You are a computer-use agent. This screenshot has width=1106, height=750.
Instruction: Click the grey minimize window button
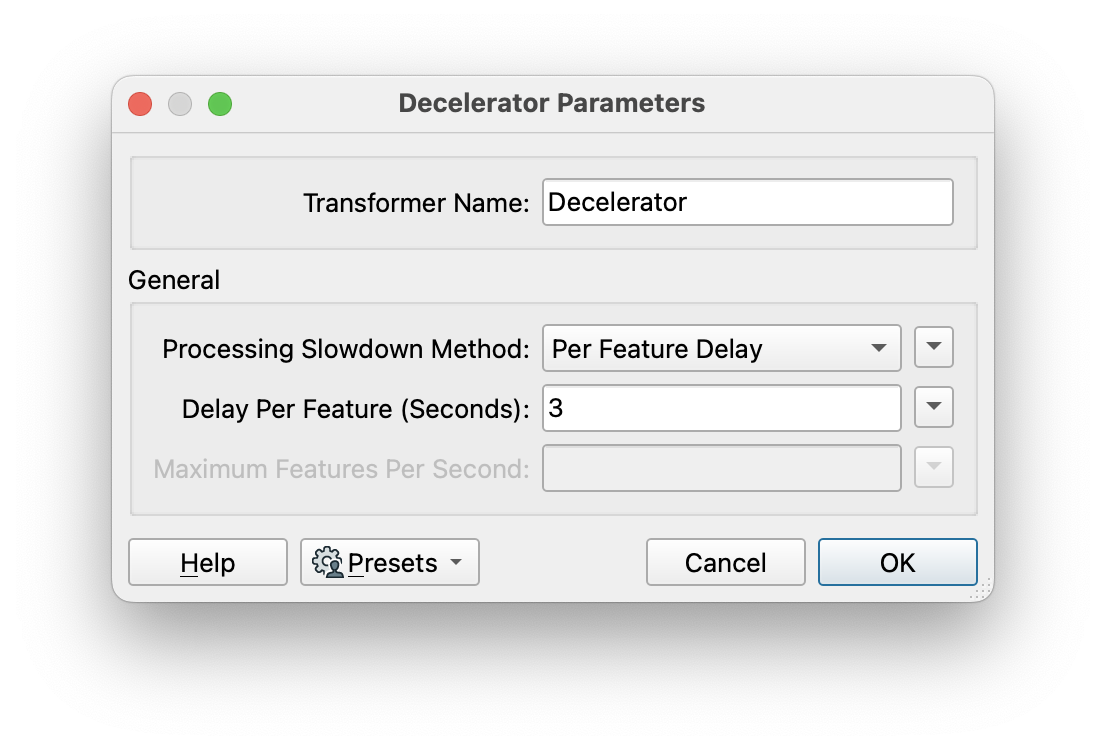pyautogui.click(x=180, y=104)
